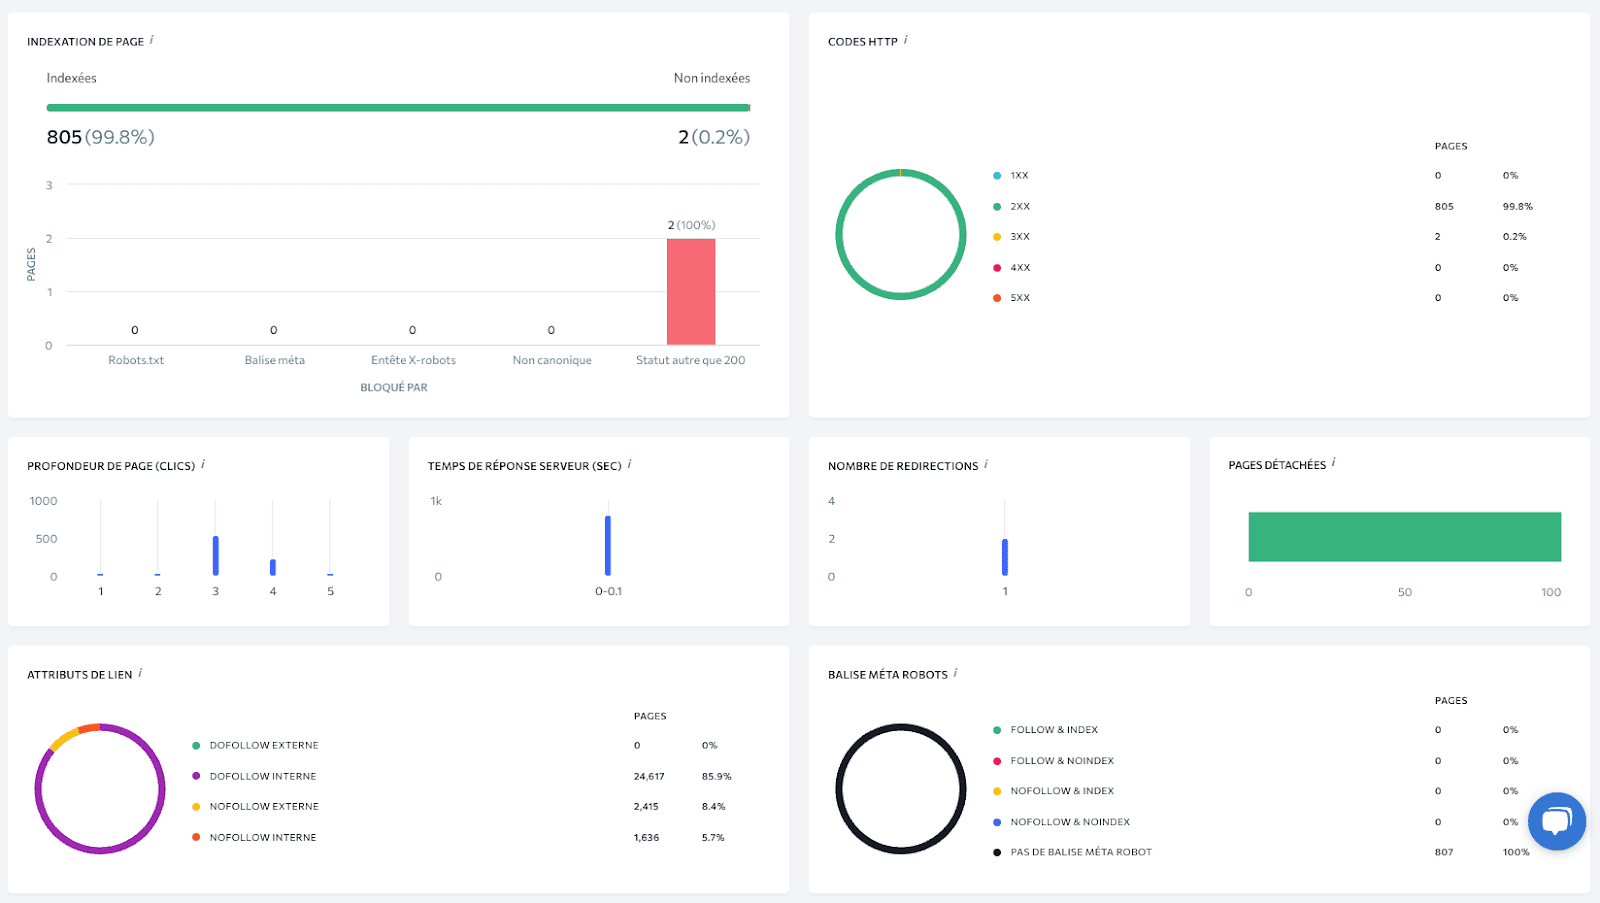The image size is (1600, 903).
Task: Select the 3XX yellow legend dot
Action: [997, 237]
